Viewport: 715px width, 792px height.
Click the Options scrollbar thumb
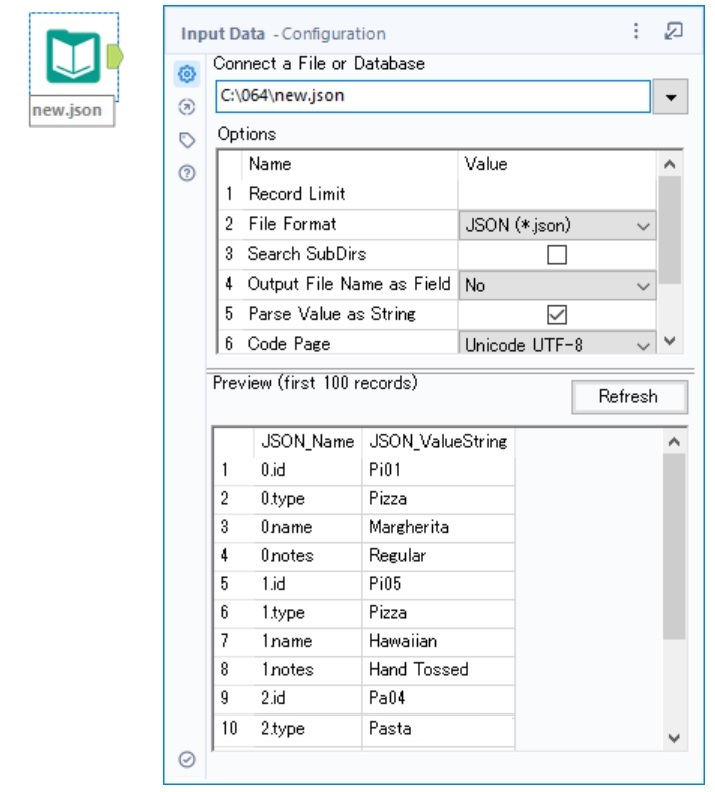(670, 230)
